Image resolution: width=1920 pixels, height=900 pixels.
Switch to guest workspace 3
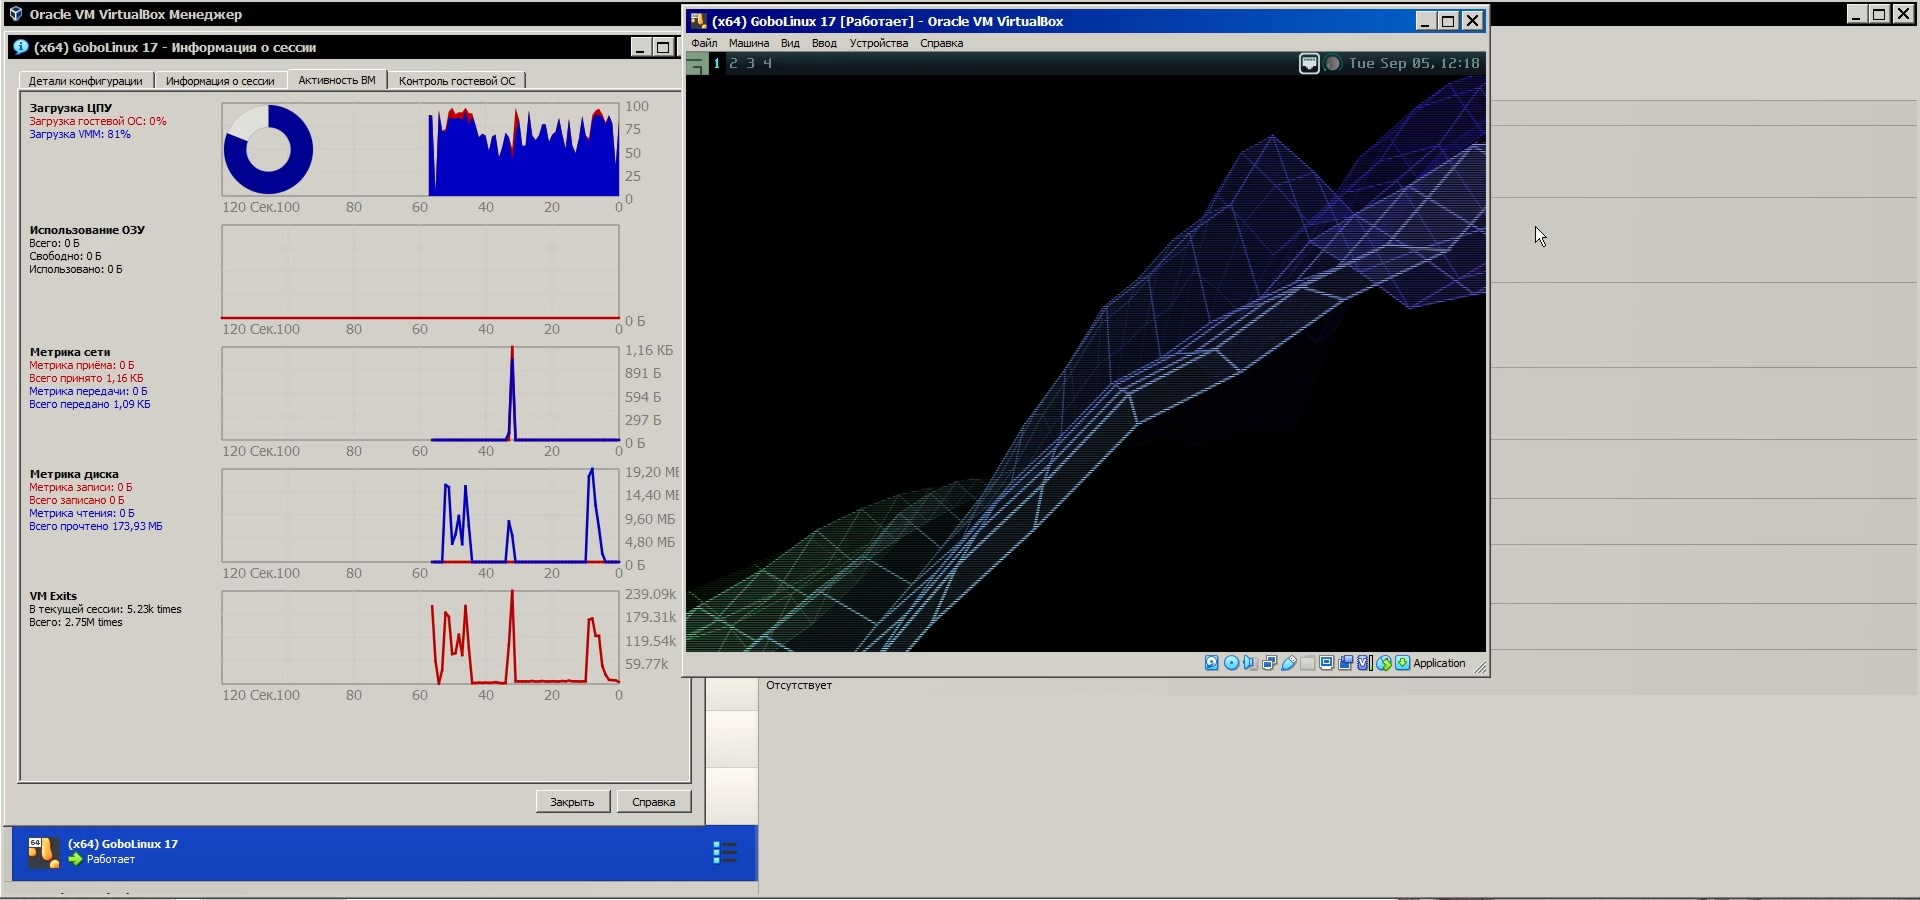(750, 63)
